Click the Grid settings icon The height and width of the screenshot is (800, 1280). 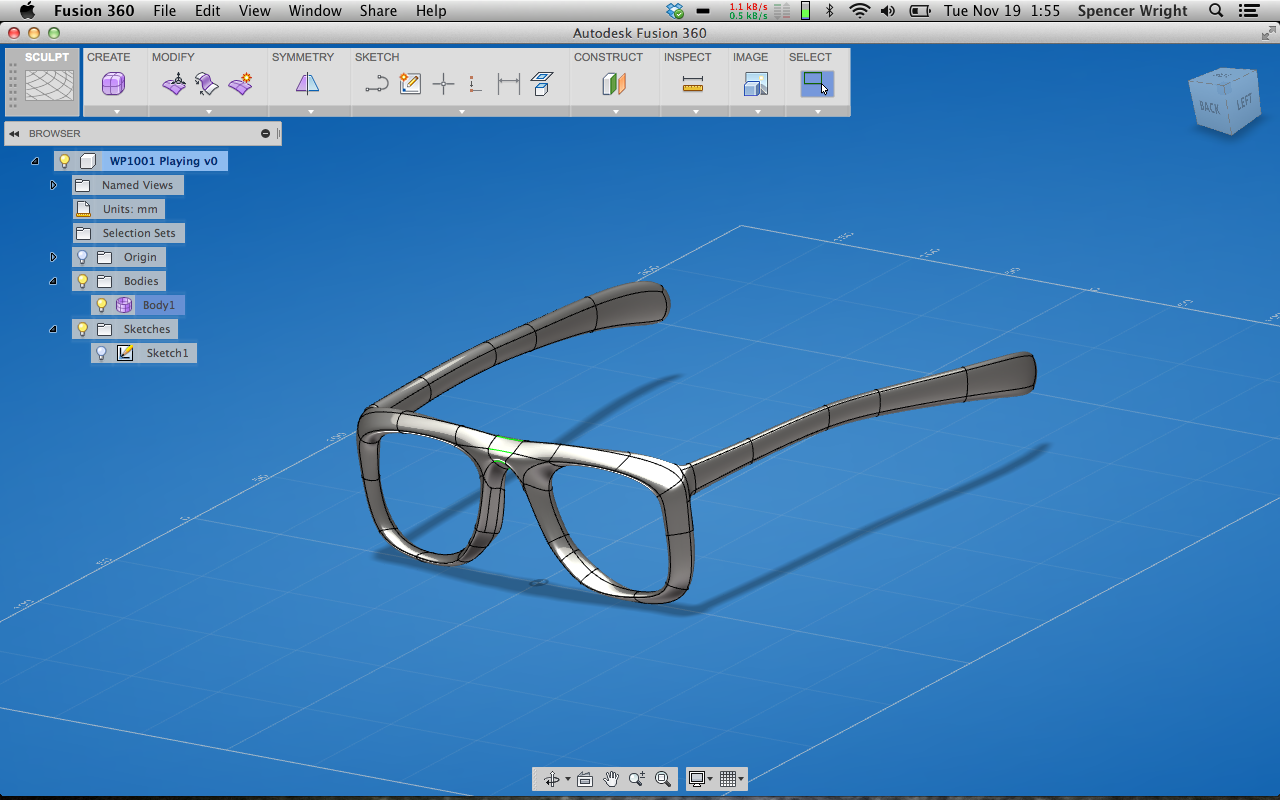(x=728, y=779)
